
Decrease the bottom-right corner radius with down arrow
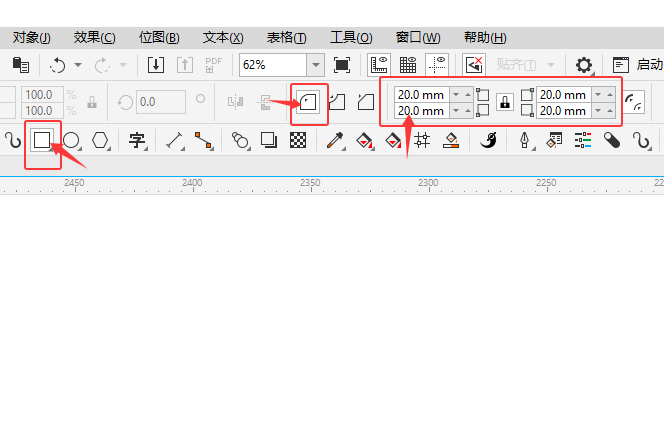598,111
